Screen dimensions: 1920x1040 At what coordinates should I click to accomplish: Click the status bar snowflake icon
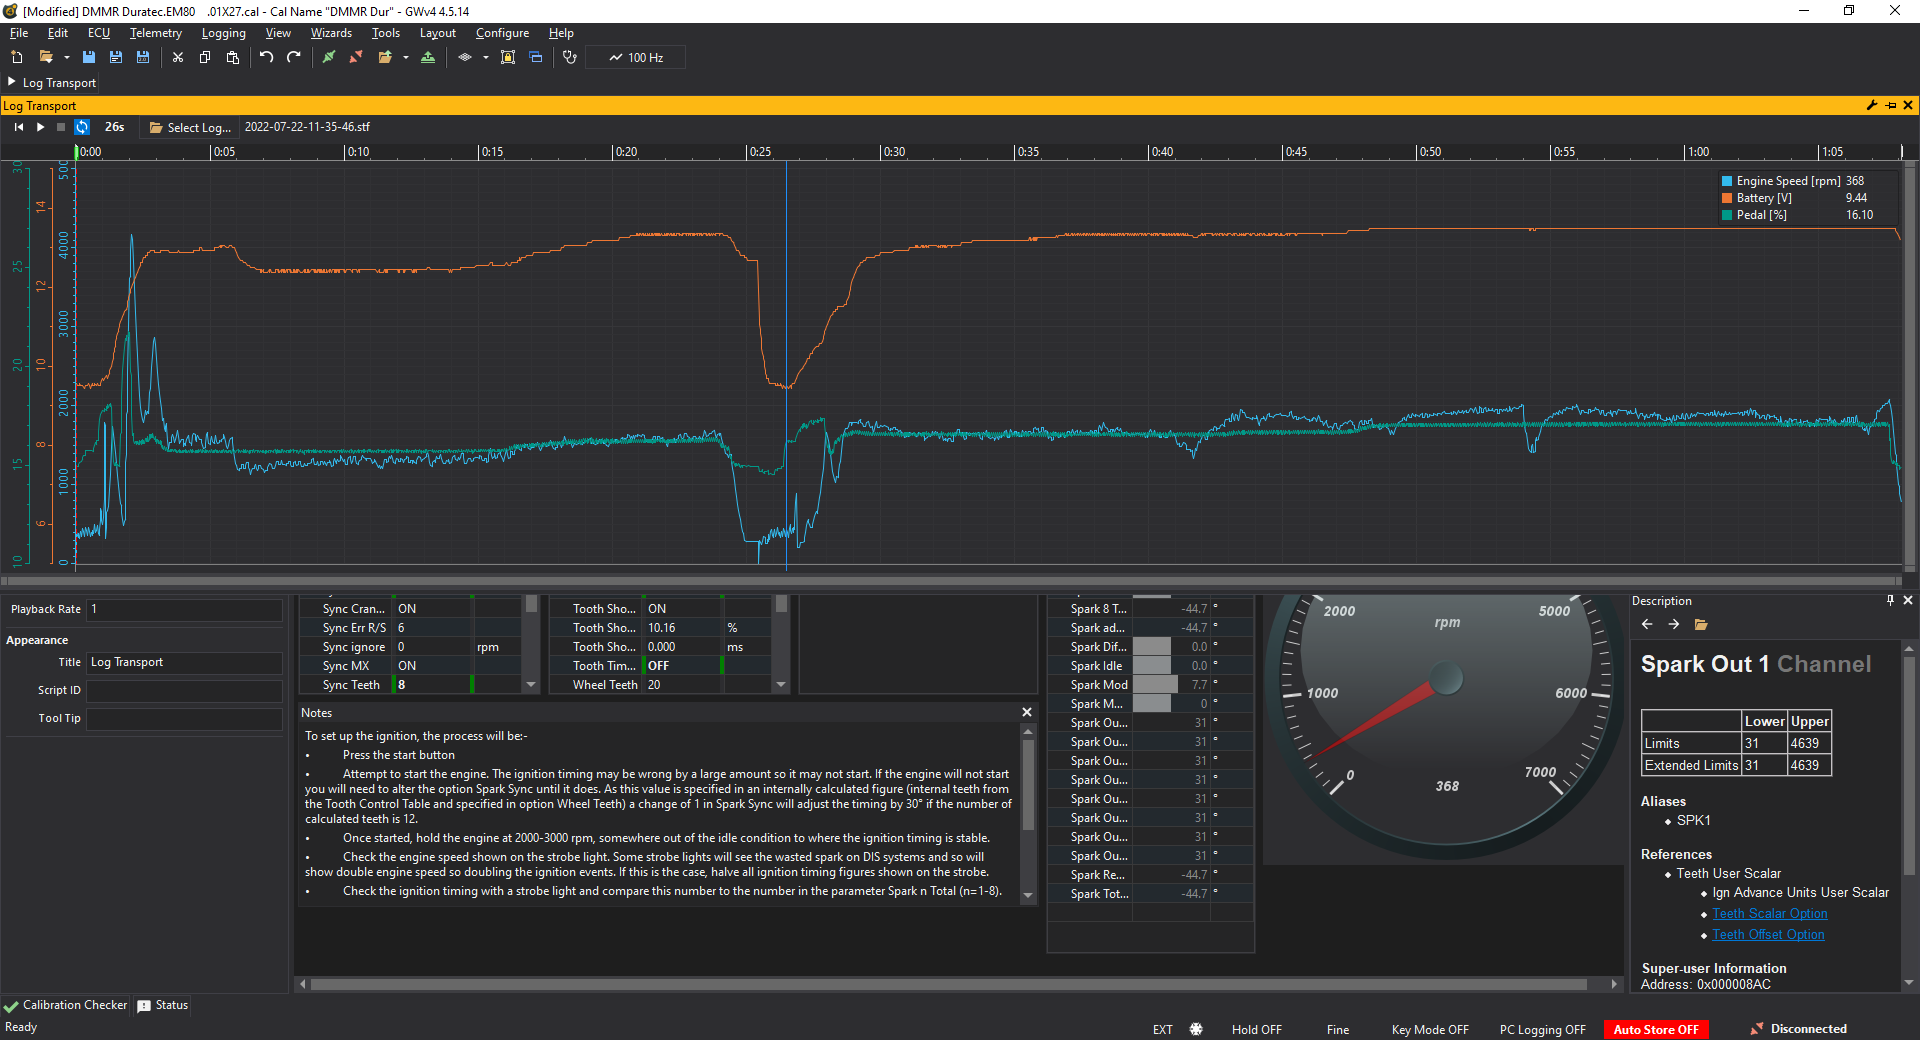(1196, 1029)
